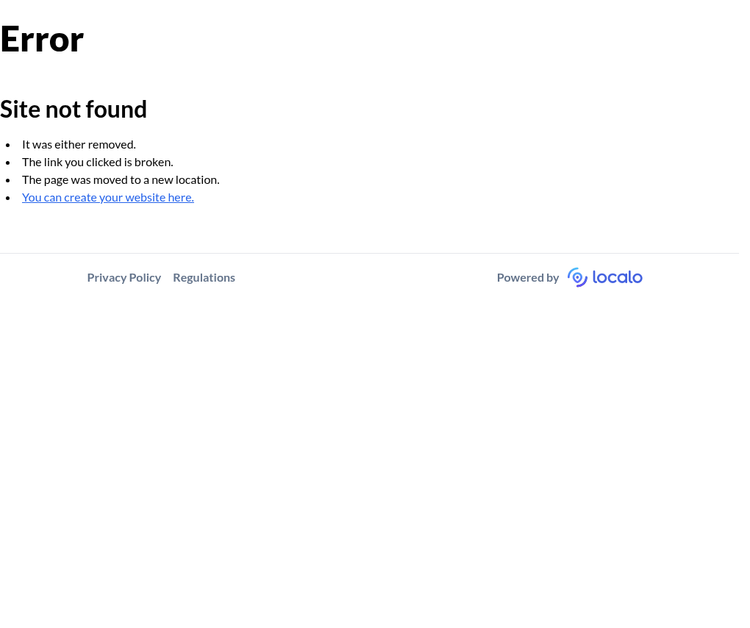This screenshot has width=750, height=628.
Task: Click the bullet beside 'It was either removed.'
Action: 8,145
